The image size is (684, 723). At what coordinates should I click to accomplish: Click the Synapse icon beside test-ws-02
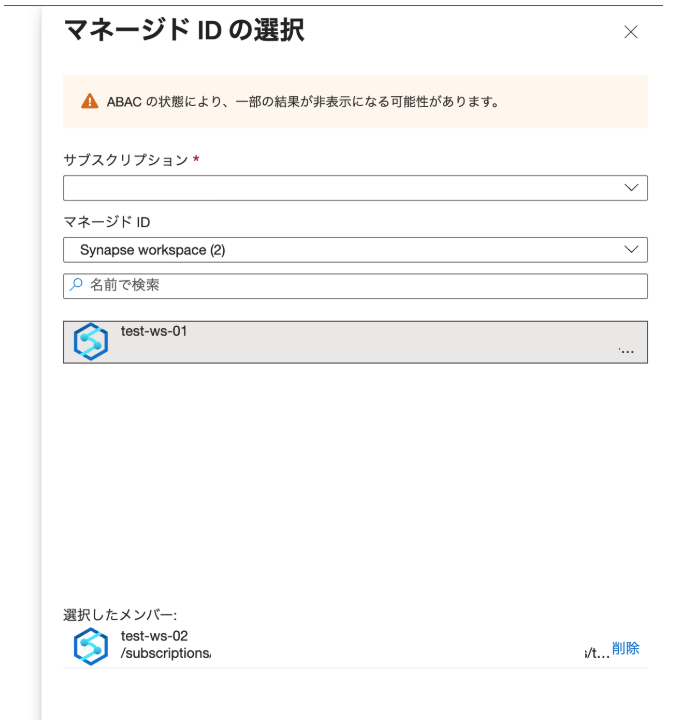(91, 646)
